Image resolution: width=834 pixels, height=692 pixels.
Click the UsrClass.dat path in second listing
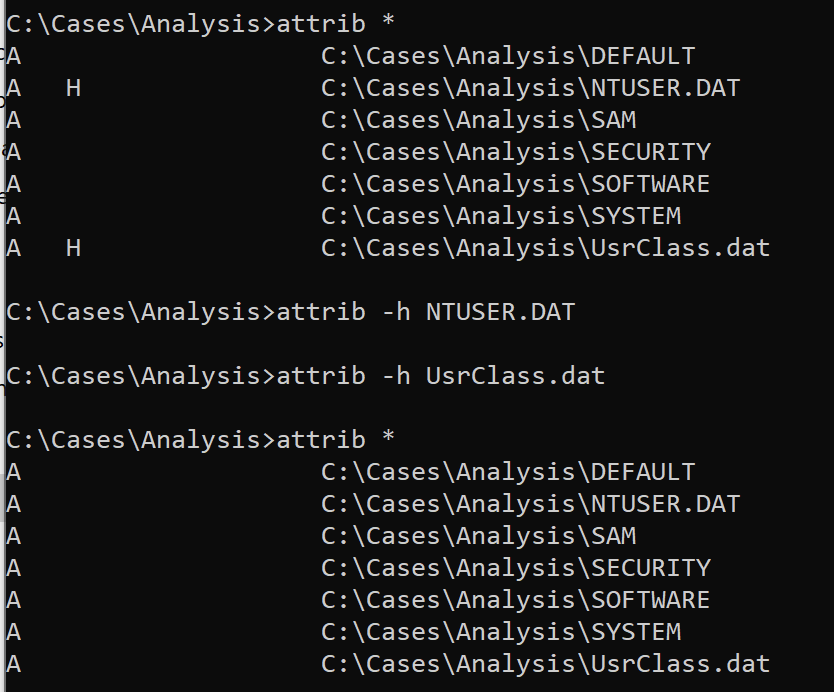pyautogui.click(x=545, y=664)
